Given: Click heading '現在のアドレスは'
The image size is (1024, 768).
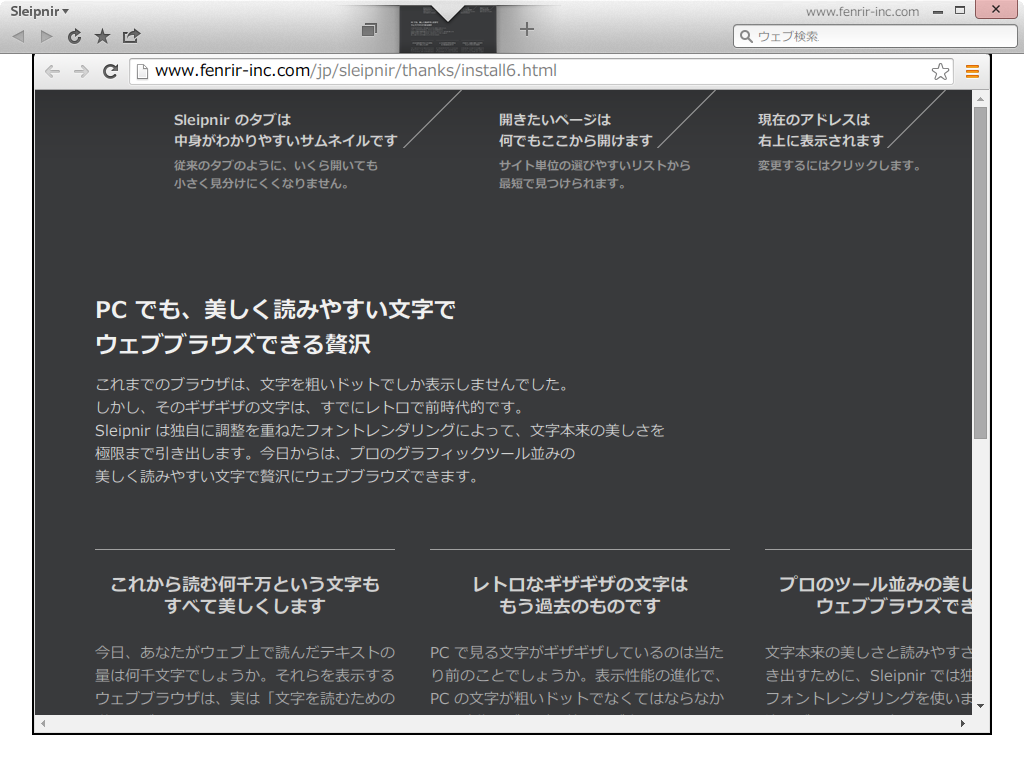Looking at the screenshot, I should point(814,120).
